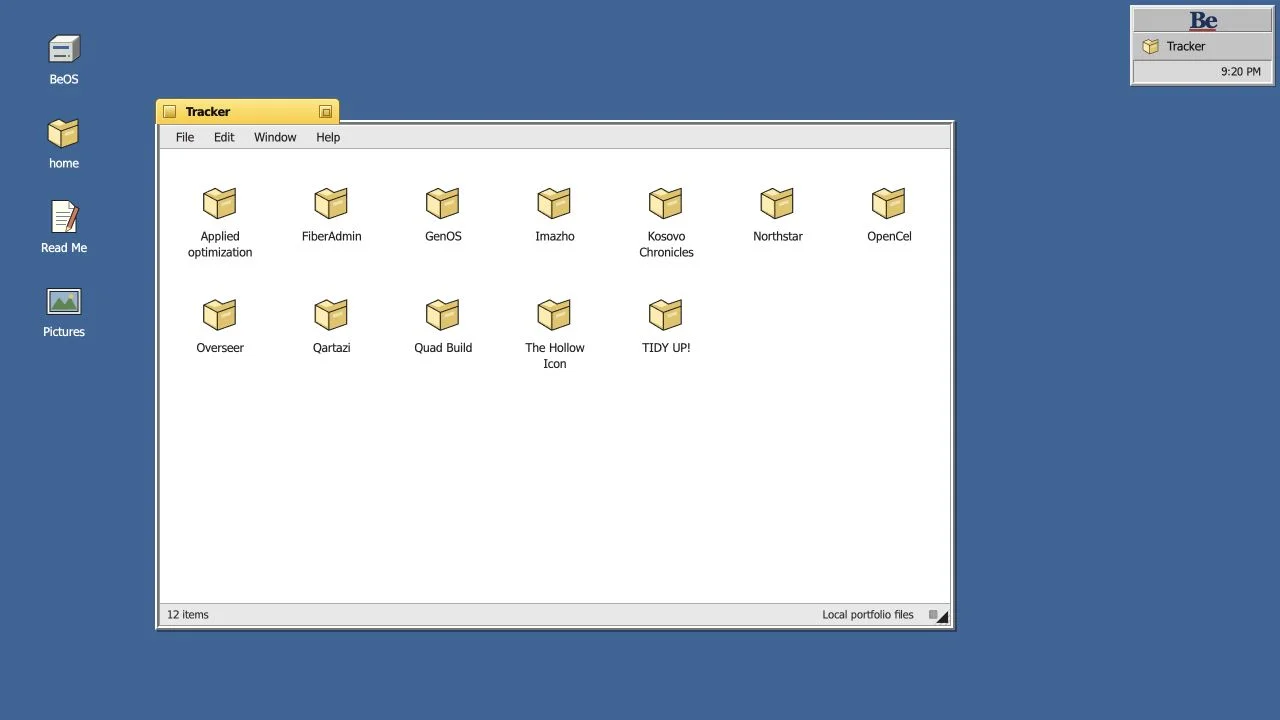Click the Tracker window title tab
This screenshot has width=1280, height=720.
(x=247, y=111)
